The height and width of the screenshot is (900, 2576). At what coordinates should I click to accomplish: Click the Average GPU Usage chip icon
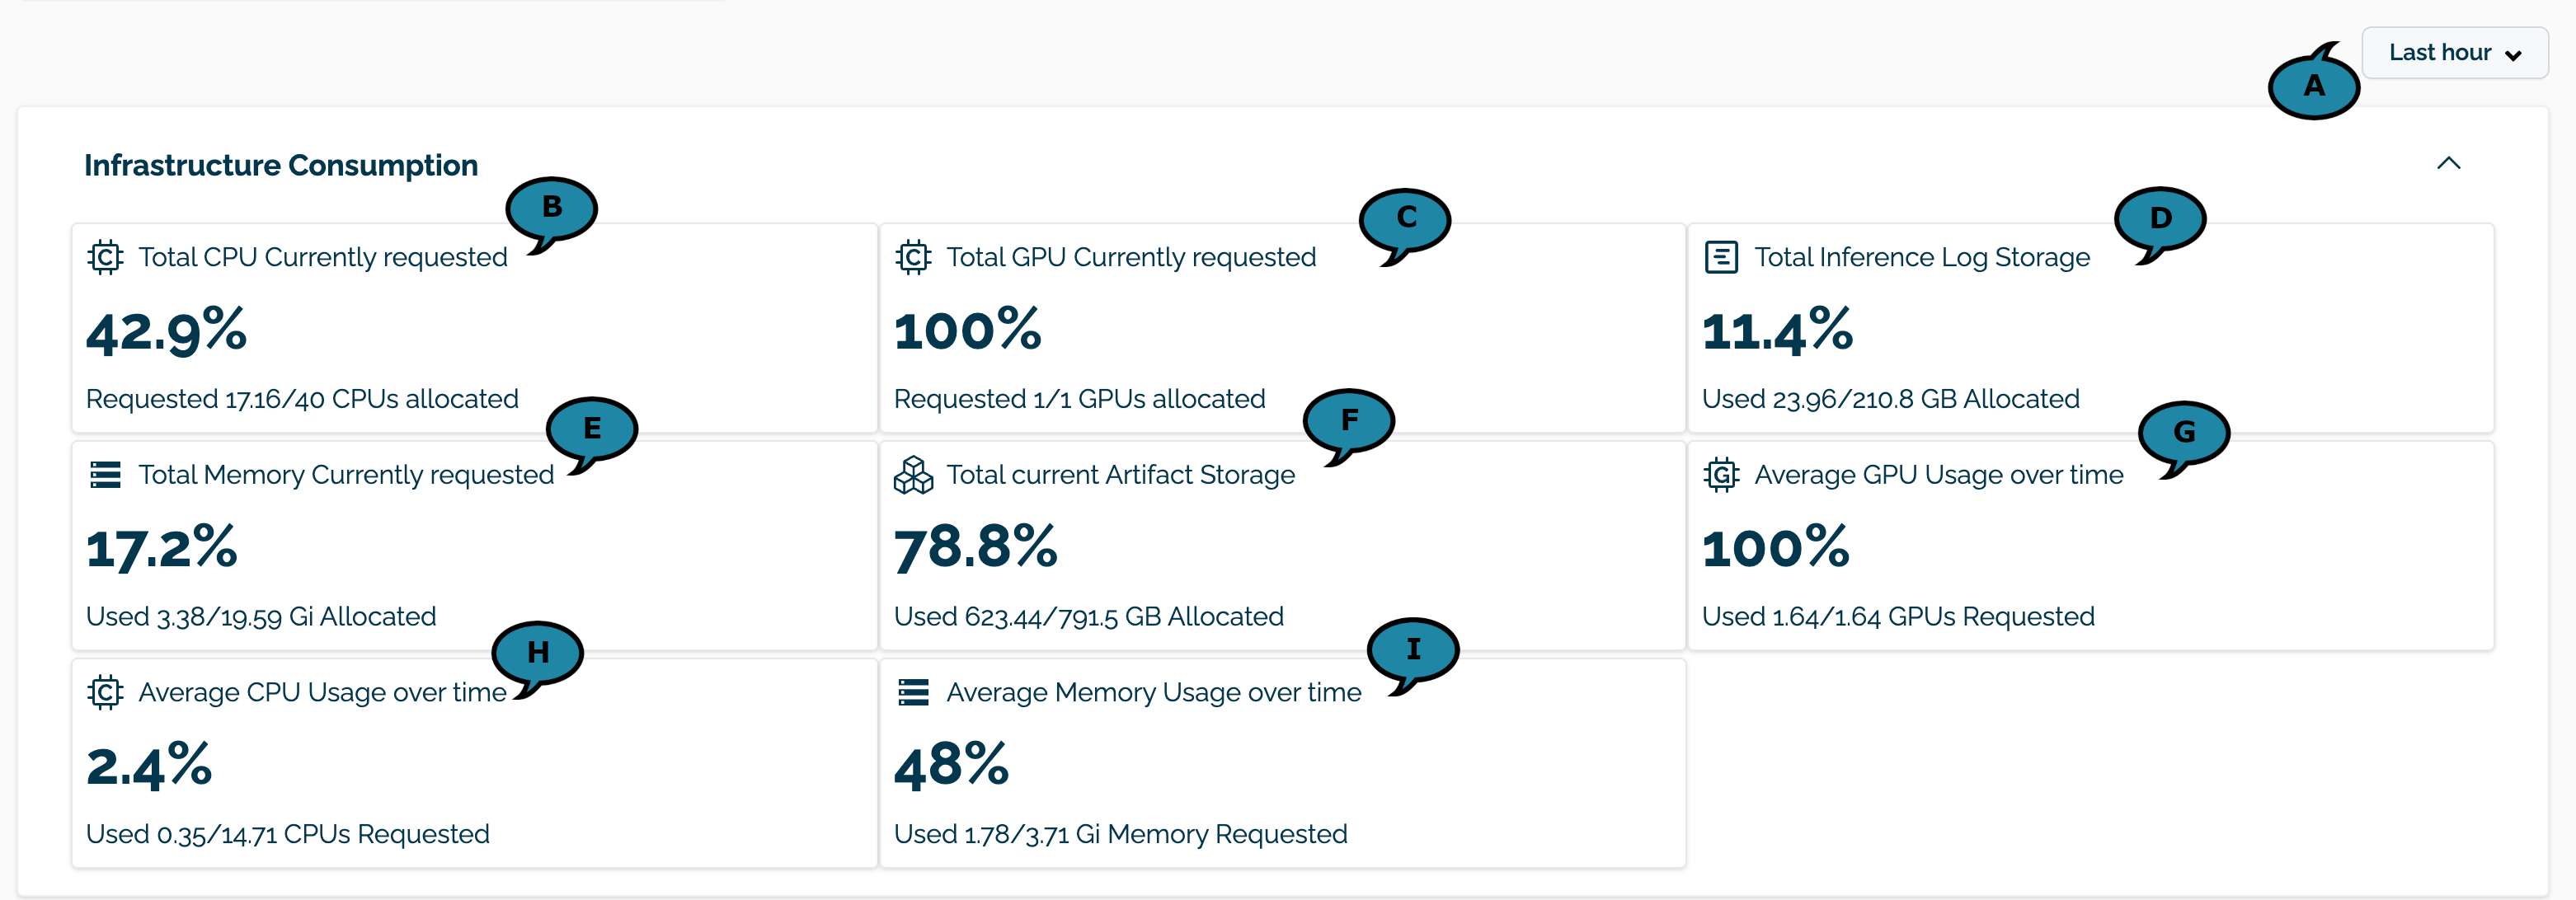point(1721,474)
